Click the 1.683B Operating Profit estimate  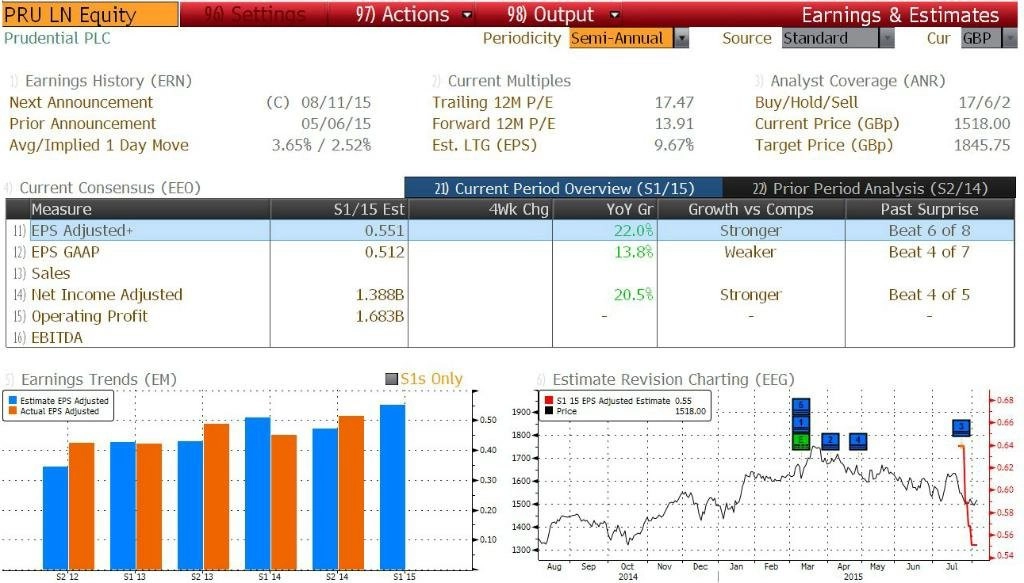point(380,316)
